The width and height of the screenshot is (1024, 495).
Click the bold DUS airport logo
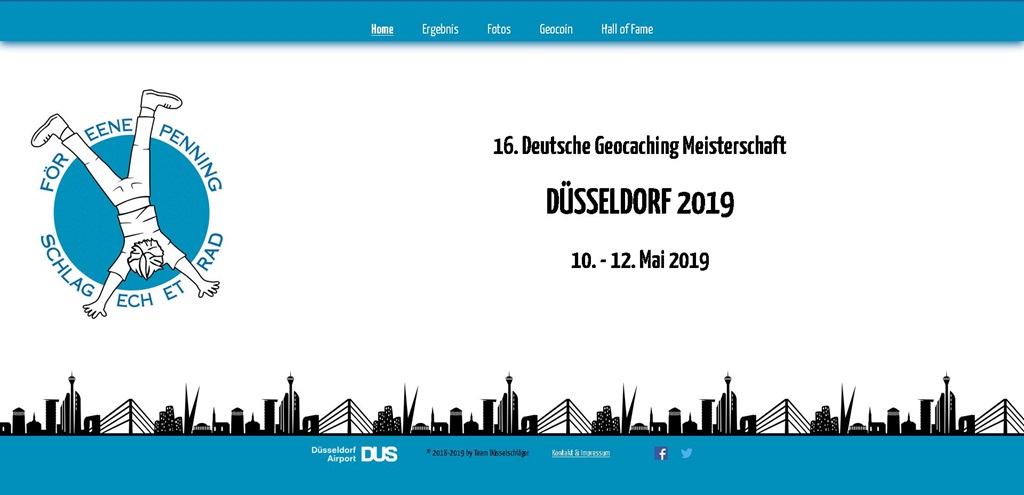(379, 454)
